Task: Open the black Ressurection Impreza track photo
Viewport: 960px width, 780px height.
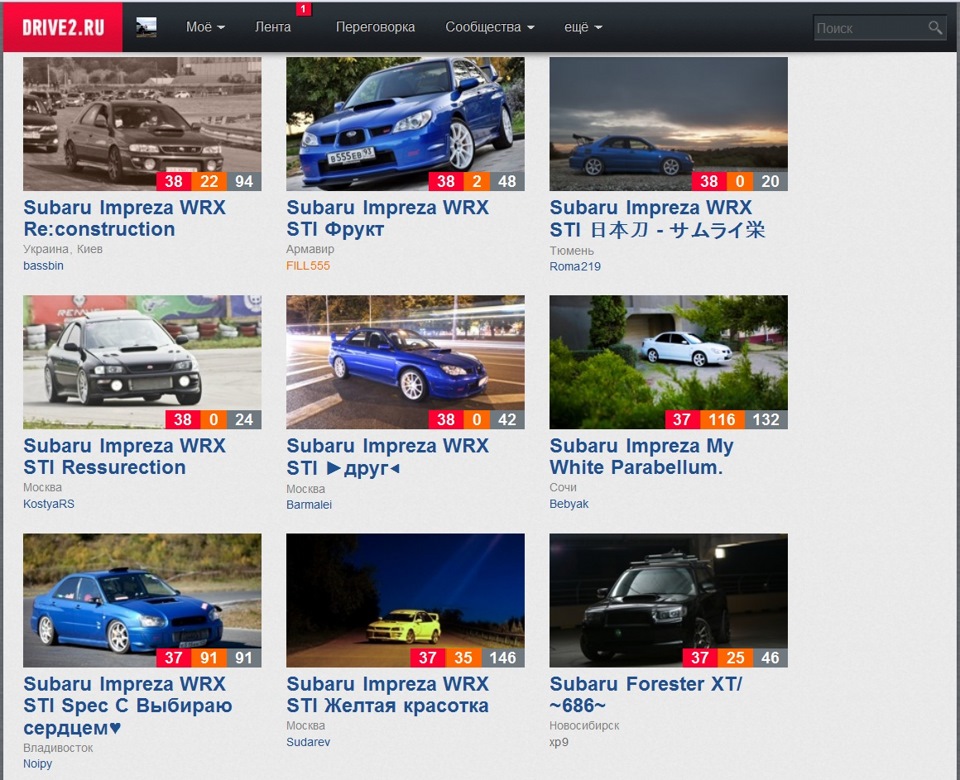Action: coord(142,362)
